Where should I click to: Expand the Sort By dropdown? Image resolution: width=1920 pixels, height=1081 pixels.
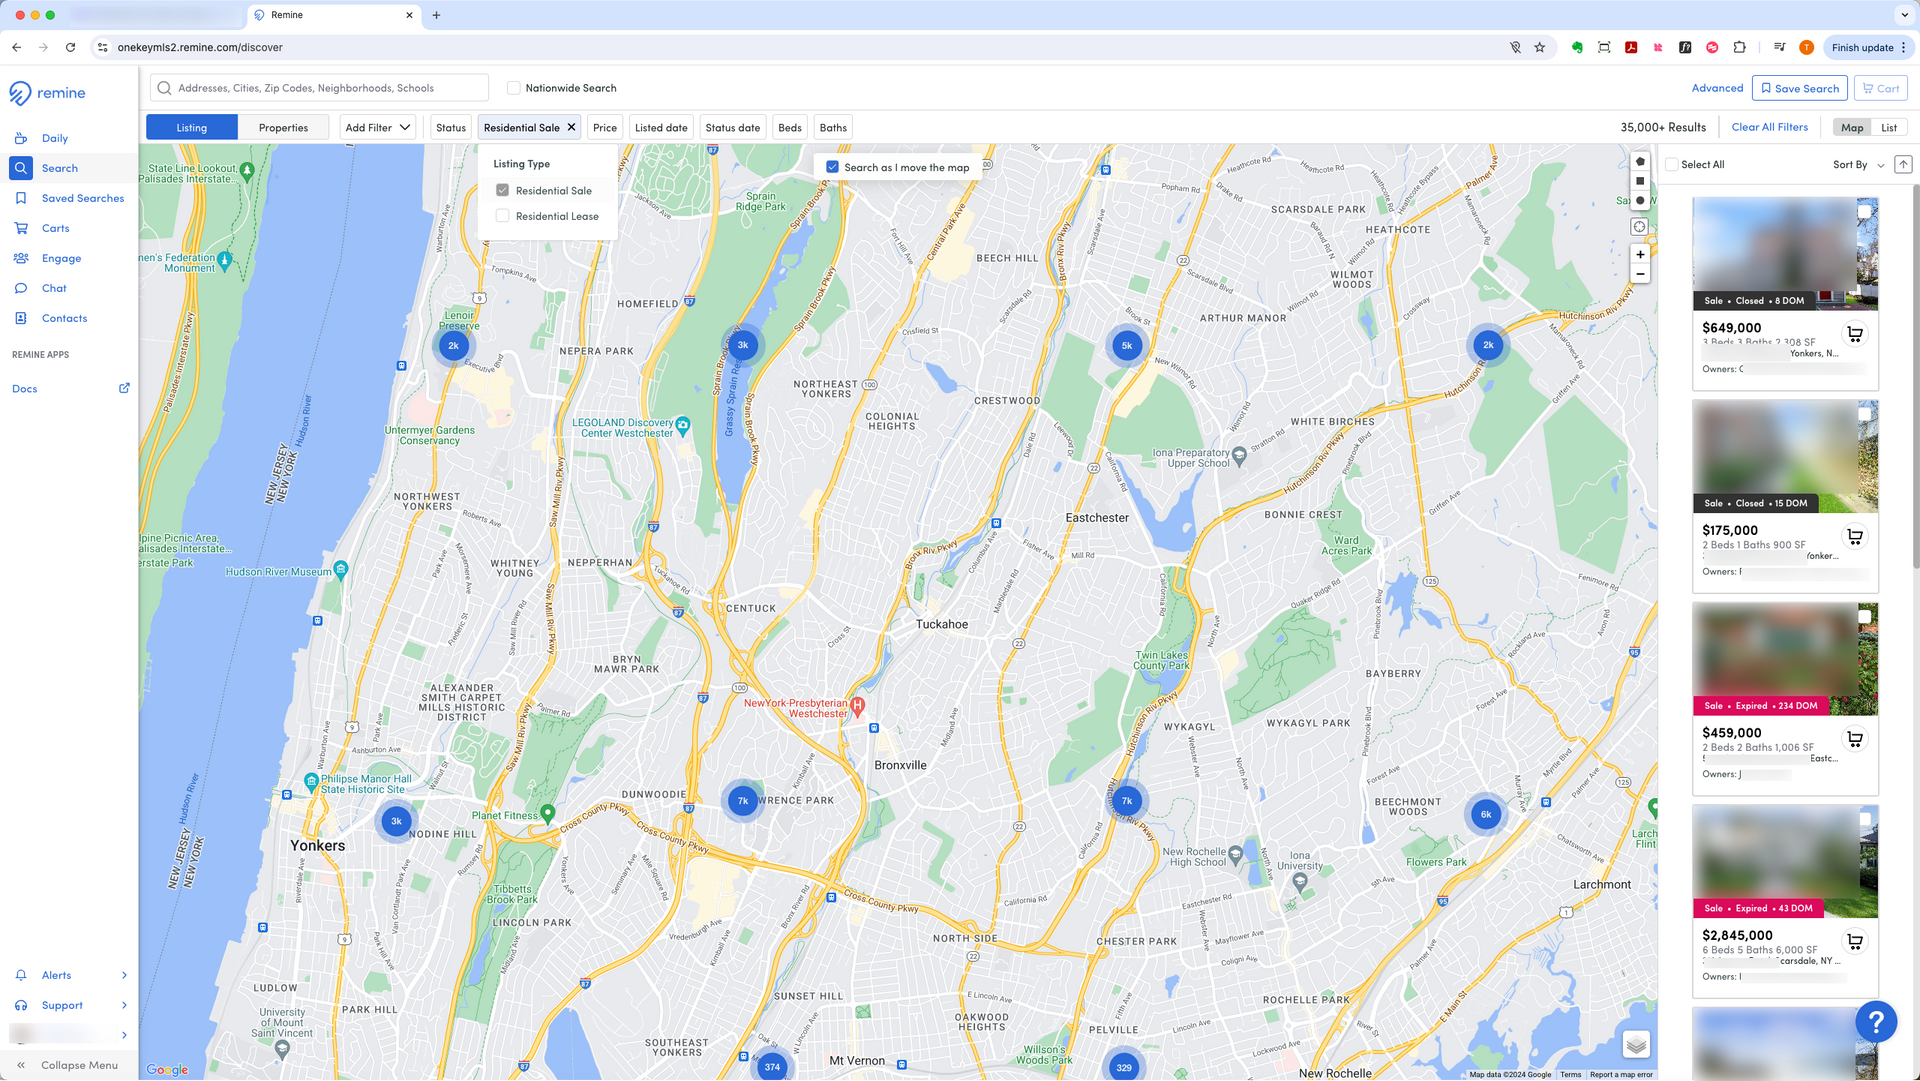click(x=1858, y=165)
